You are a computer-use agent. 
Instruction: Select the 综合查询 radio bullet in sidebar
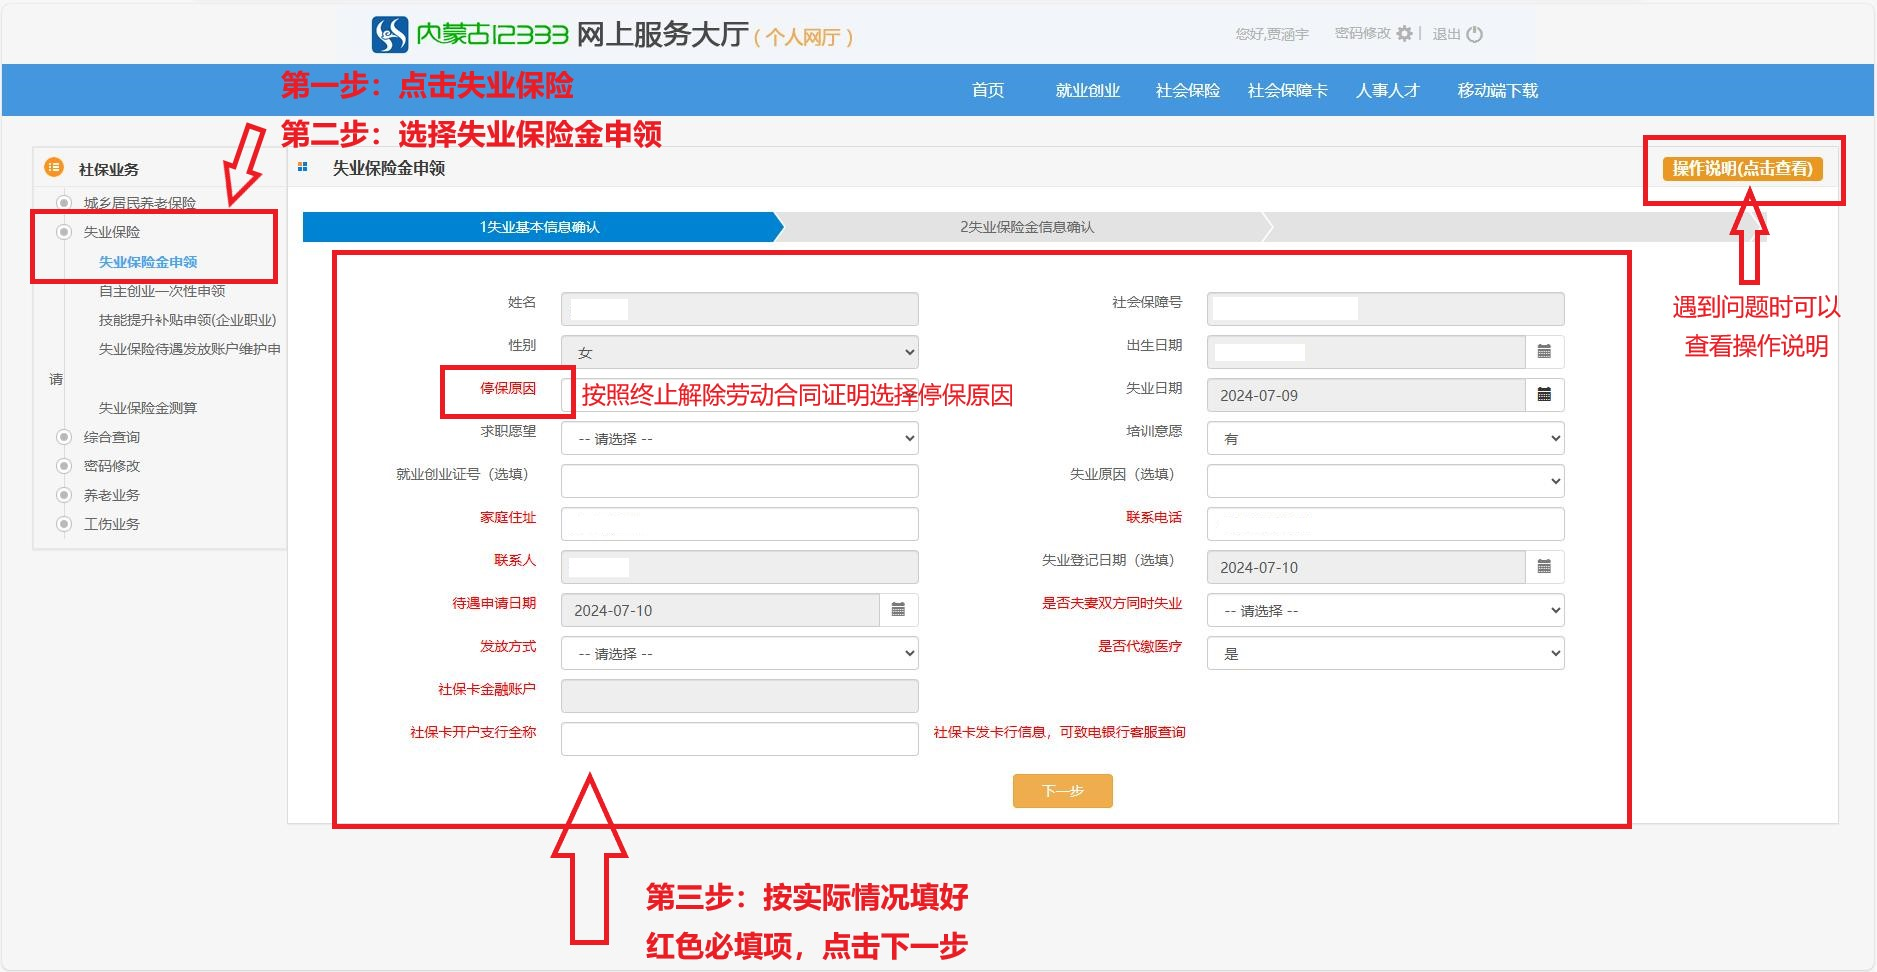(x=64, y=437)
